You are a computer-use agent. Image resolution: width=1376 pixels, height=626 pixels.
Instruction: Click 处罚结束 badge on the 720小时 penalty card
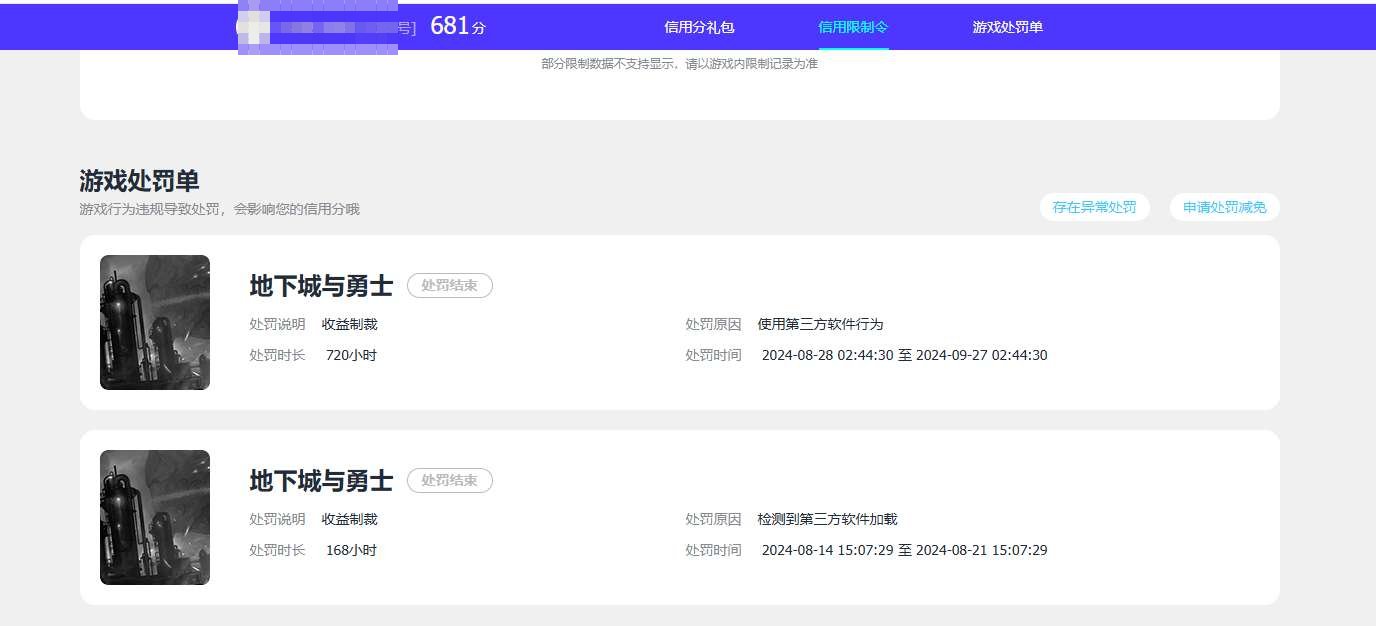point(450,286)
